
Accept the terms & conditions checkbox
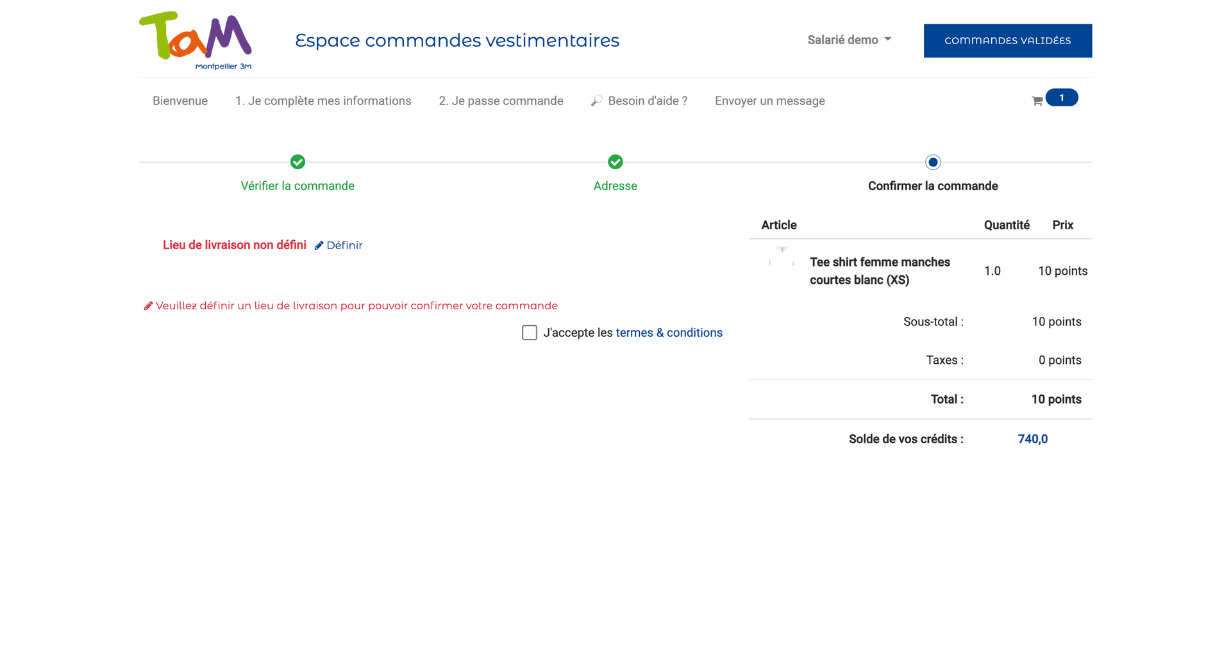click(x=530, y=333)
